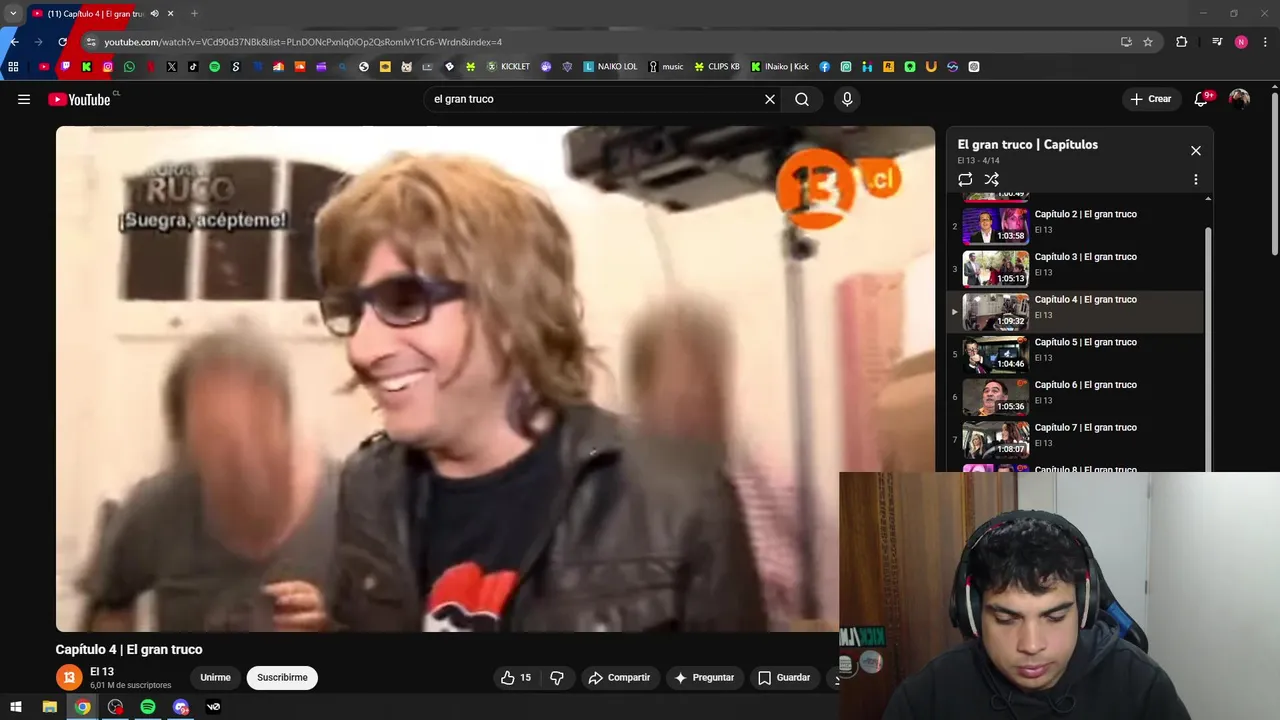Screen dimensions: 1280x720
Task: Play Capítulo 3 from playlist
Action: tap(1076, 269)
